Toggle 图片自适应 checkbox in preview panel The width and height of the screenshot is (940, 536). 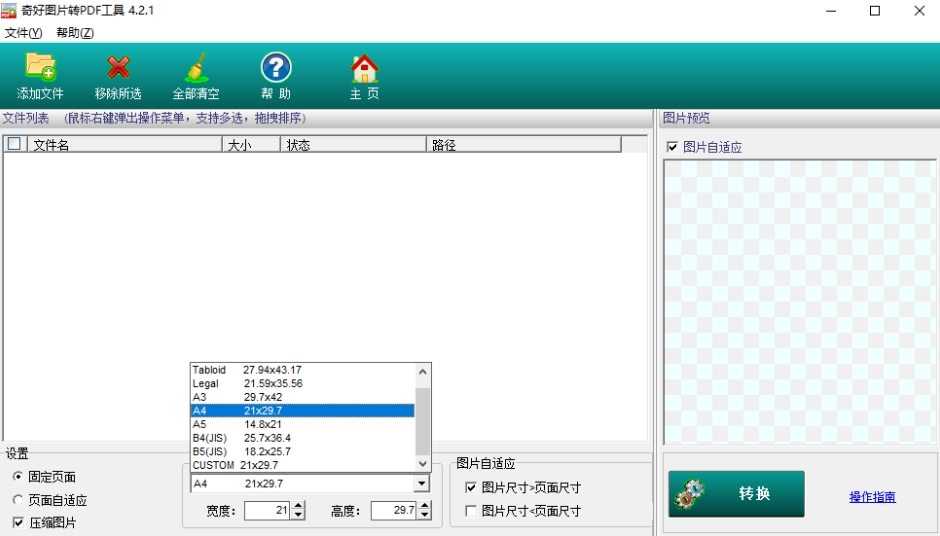672,148
